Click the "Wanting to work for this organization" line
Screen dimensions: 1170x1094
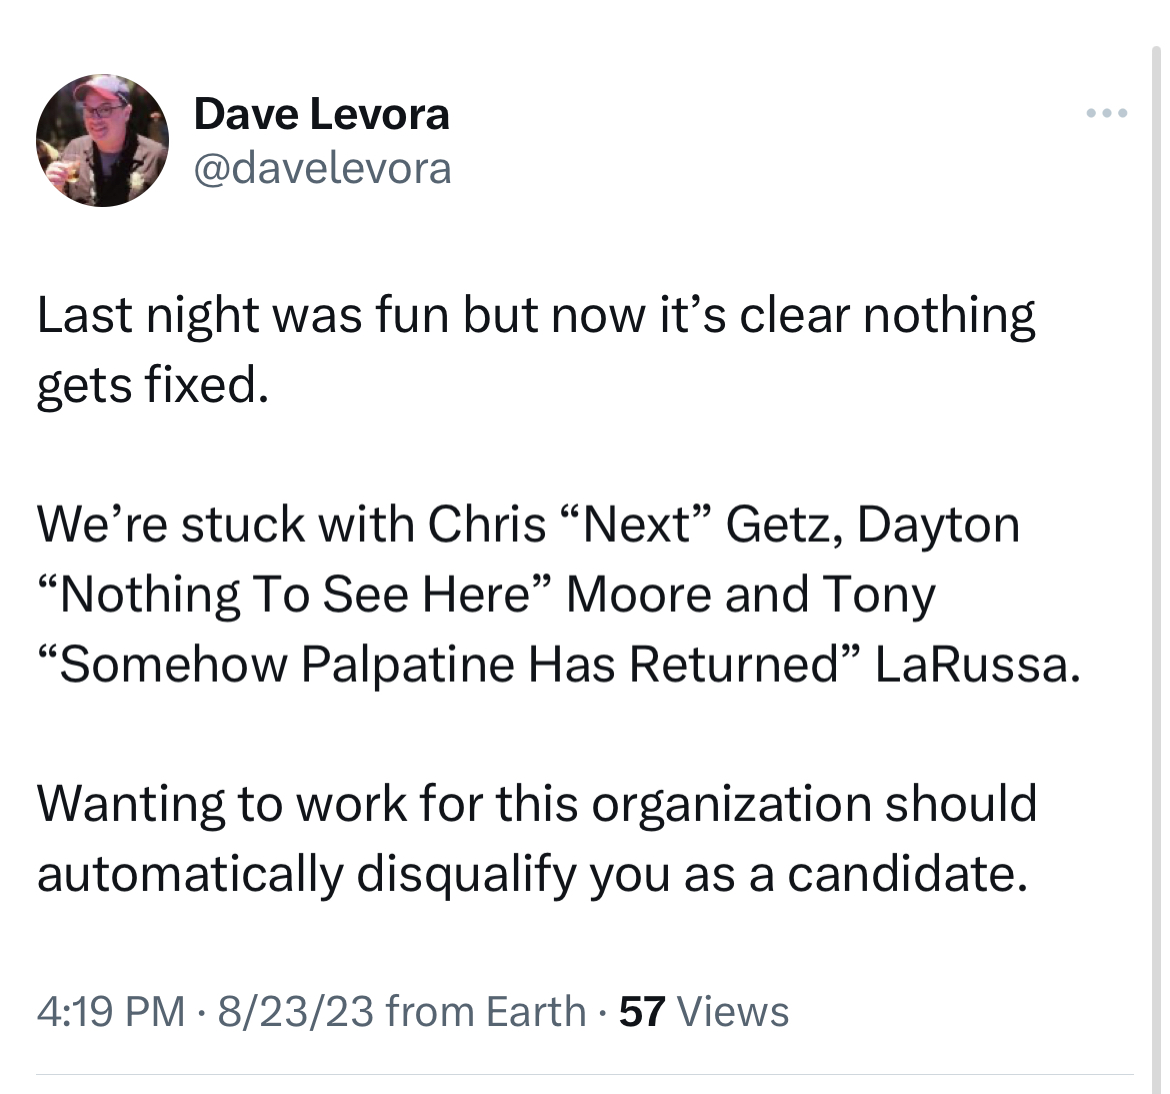(537, 805)
